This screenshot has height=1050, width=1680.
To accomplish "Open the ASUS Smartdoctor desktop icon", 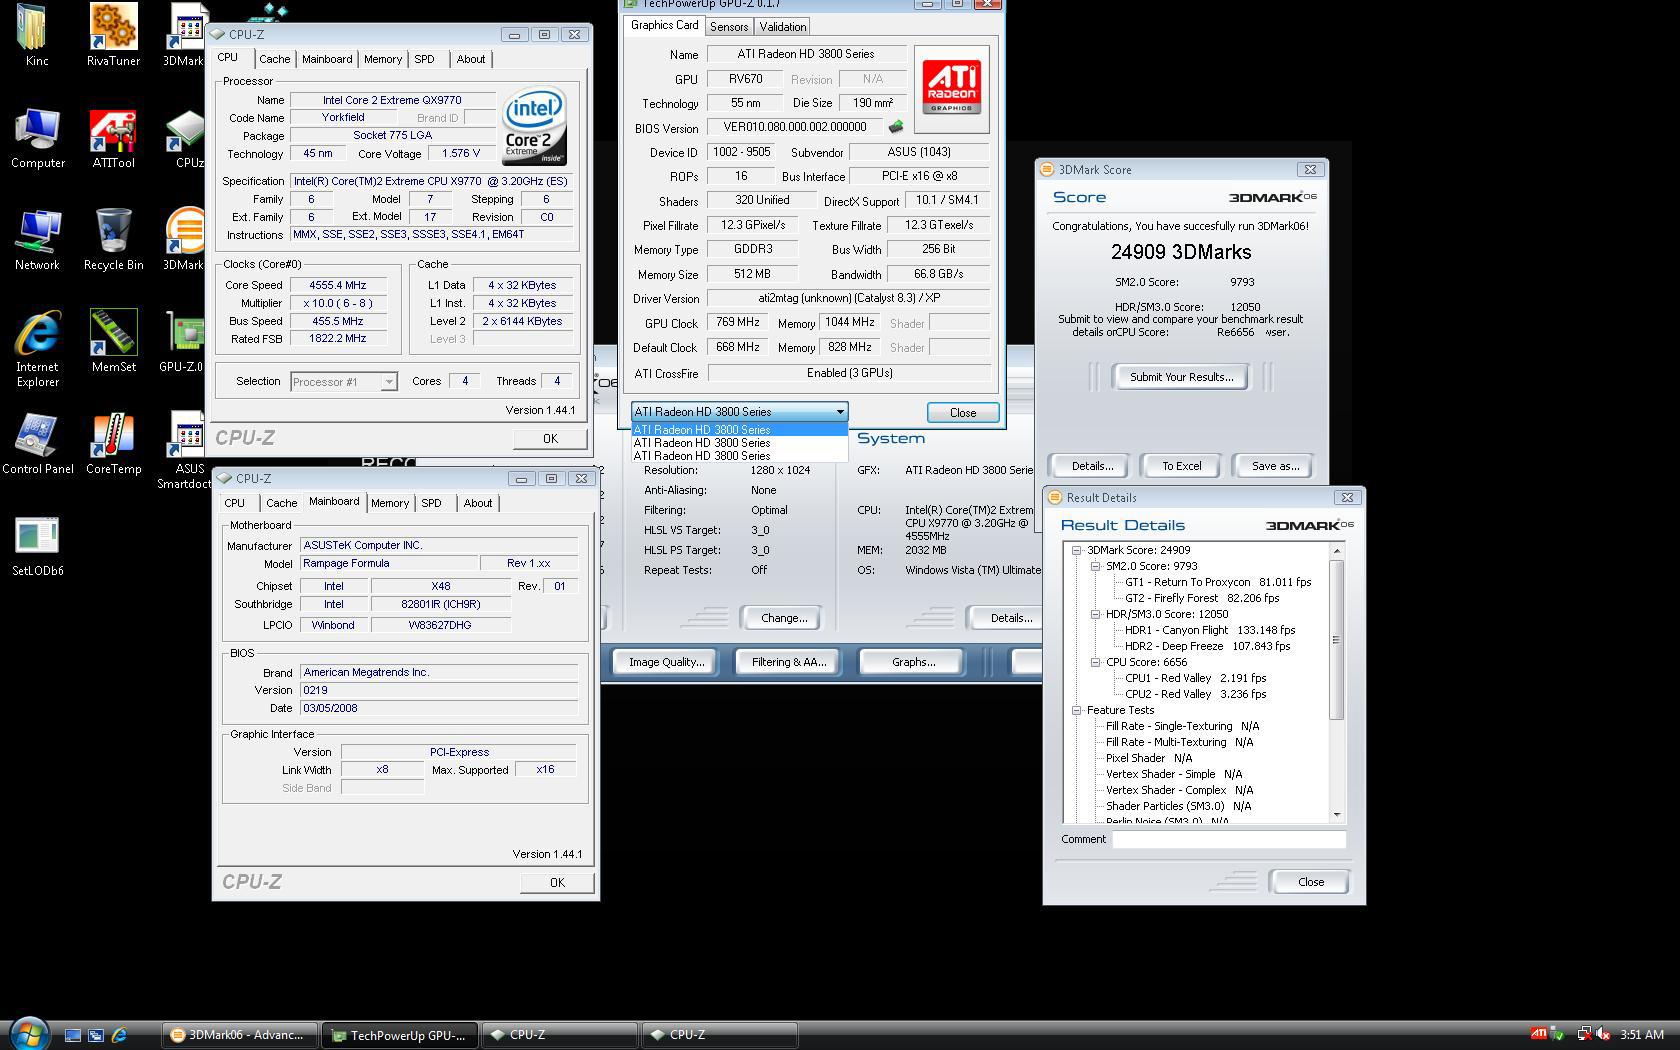I will pos(184,450).
